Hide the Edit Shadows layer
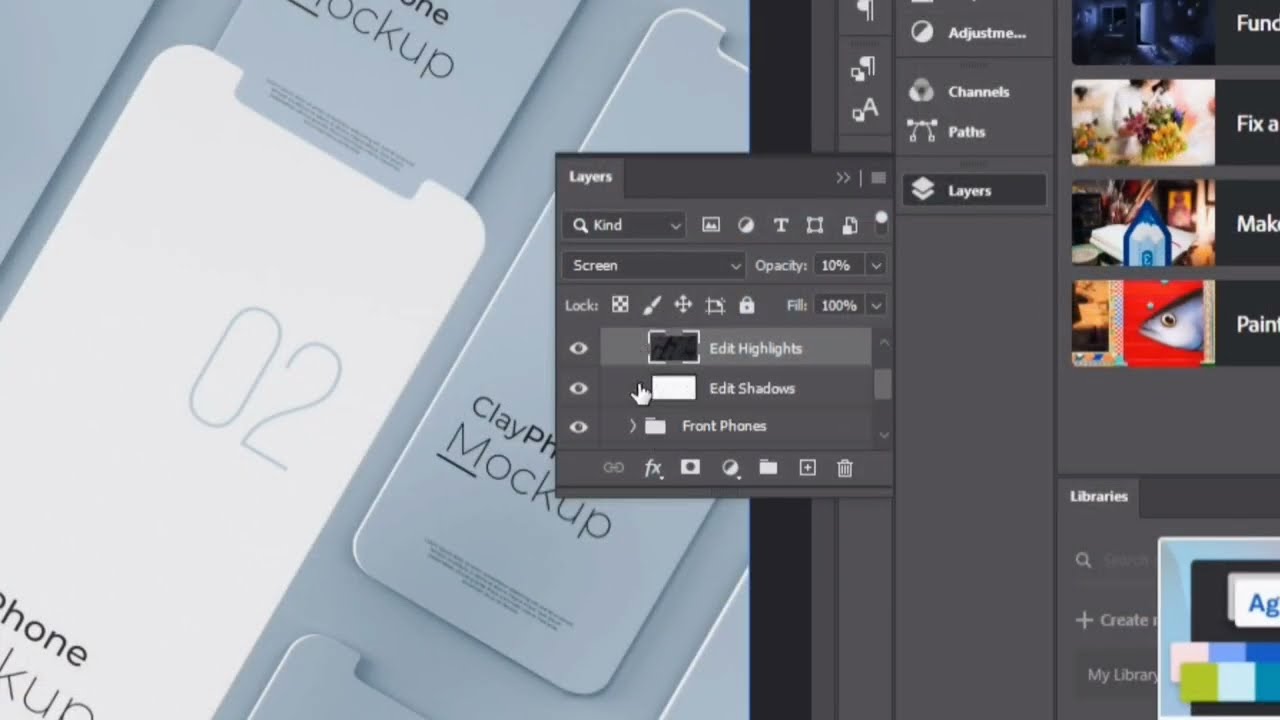 click(x=578, y=388)
